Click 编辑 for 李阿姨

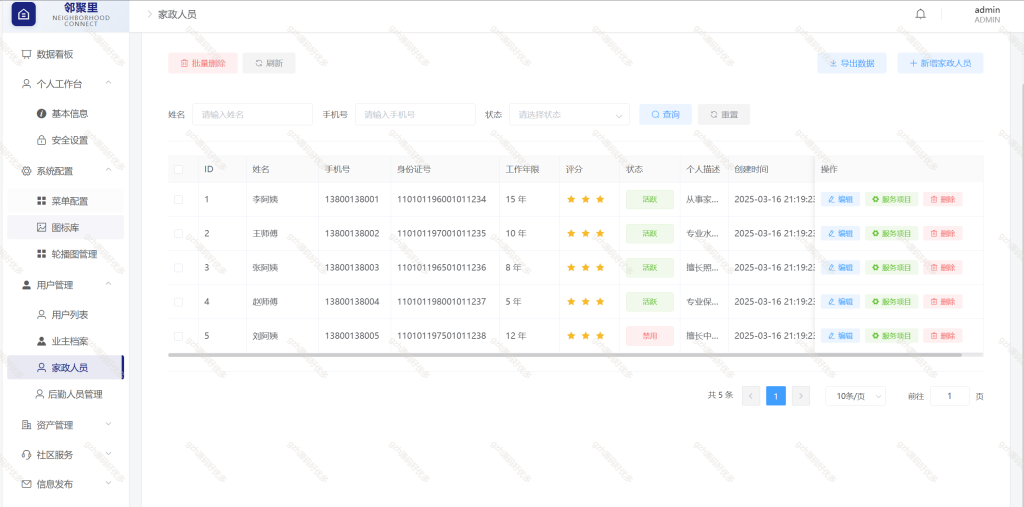click(x=840, y=199)
